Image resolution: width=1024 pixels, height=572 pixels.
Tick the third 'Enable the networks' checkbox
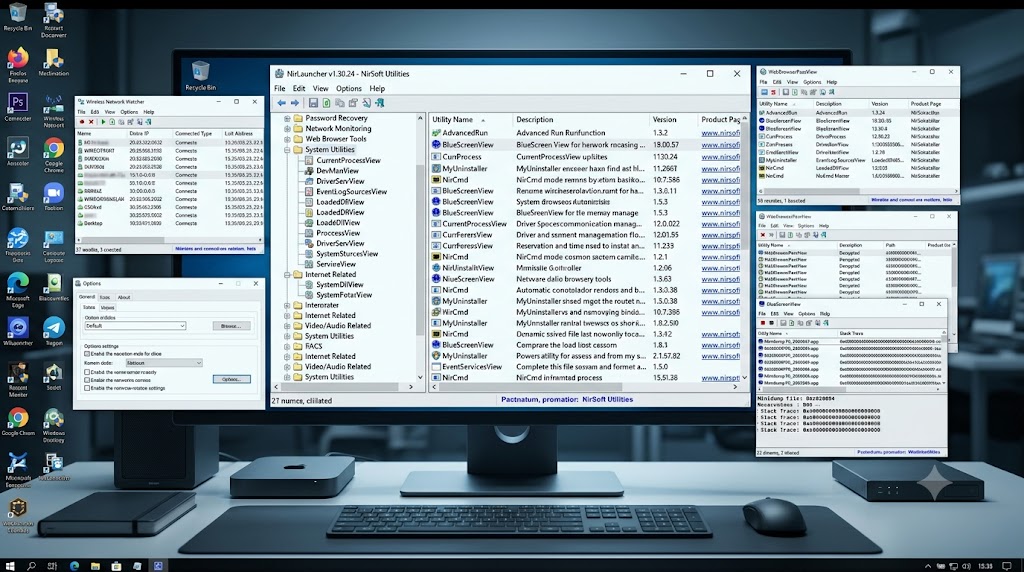coord(87,380)
